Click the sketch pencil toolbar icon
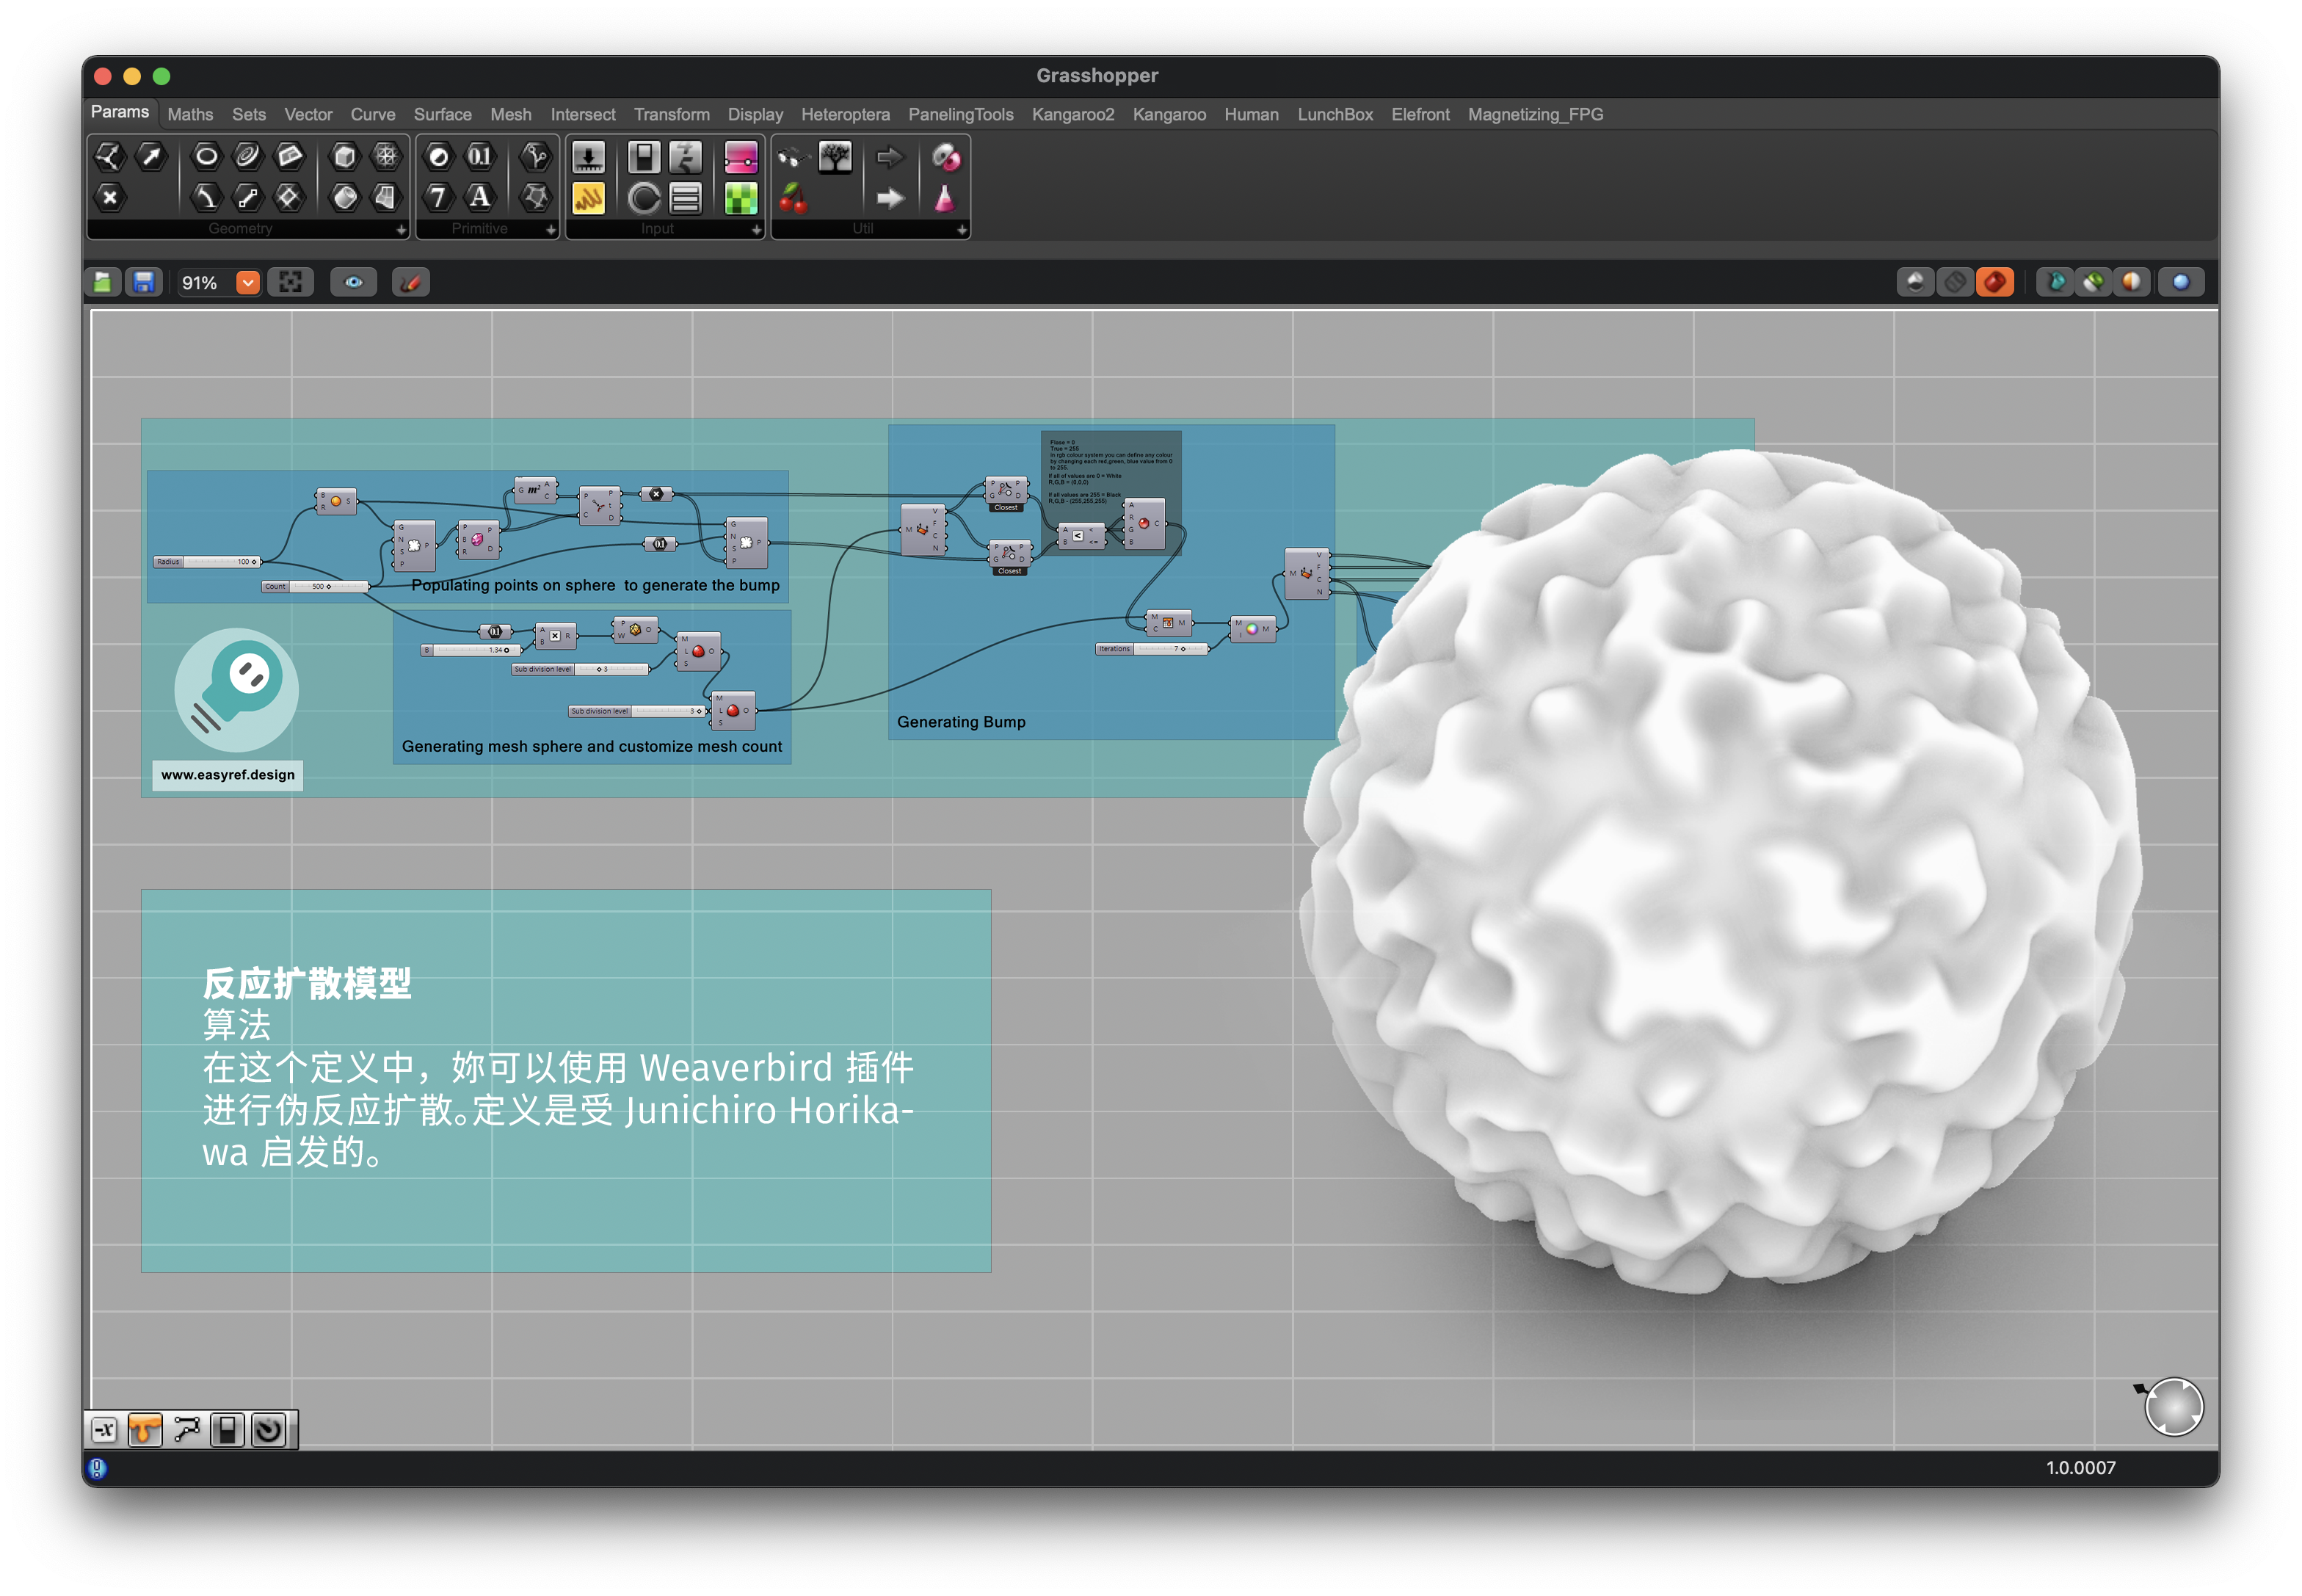2302x1596 pixels. [x=410, y=283]
